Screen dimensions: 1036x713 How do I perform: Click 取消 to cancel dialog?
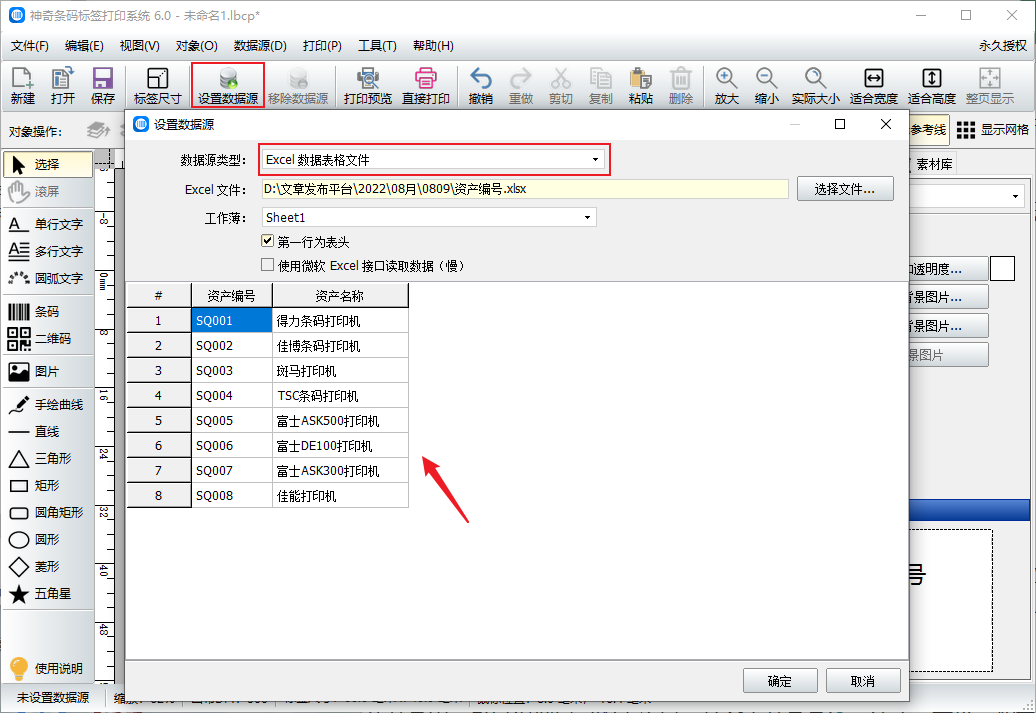863,681
